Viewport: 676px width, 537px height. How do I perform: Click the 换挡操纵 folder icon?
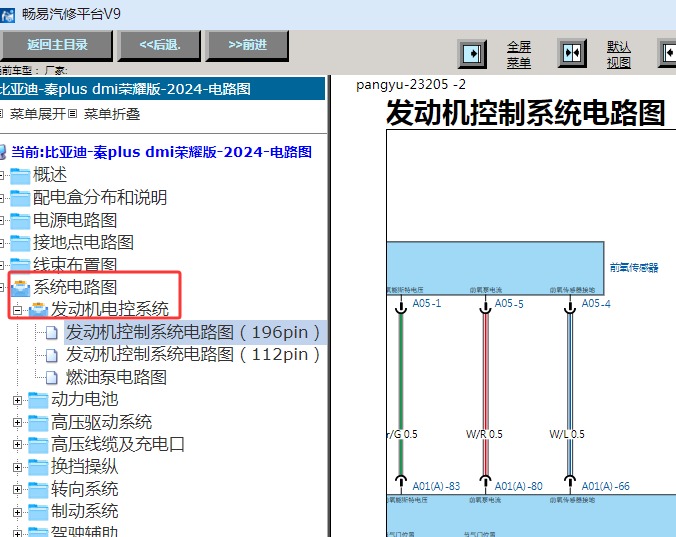(x=38, y=468)
